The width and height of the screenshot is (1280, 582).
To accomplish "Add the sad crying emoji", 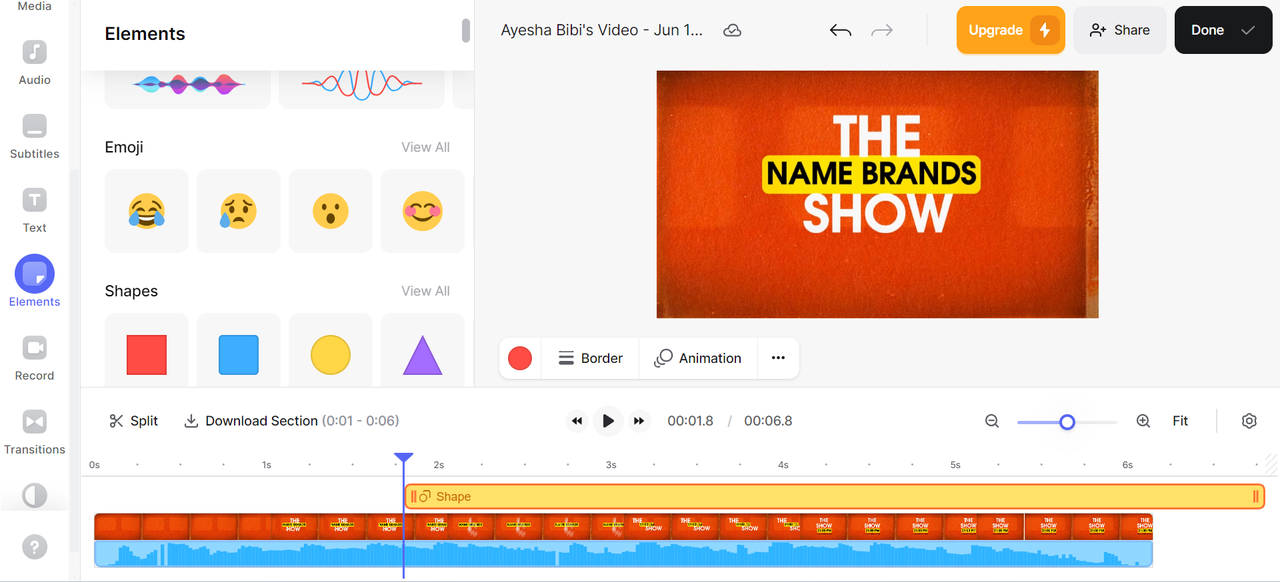I will pos(238,211).
